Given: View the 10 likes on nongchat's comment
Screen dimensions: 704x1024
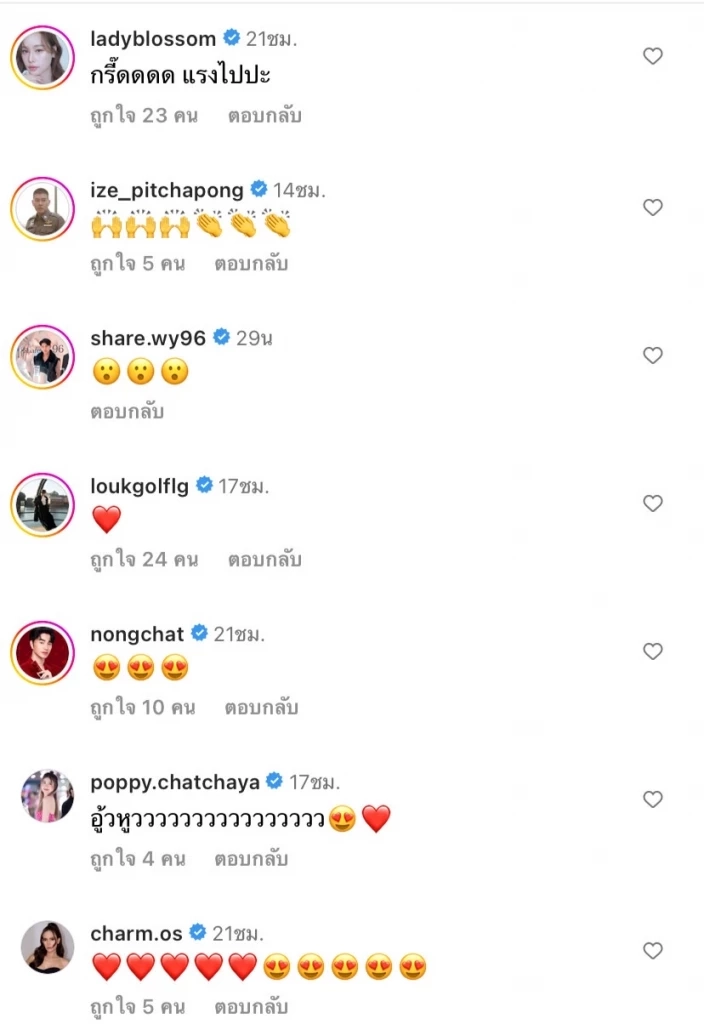Looking at the screenshot, I should point(142,708).
